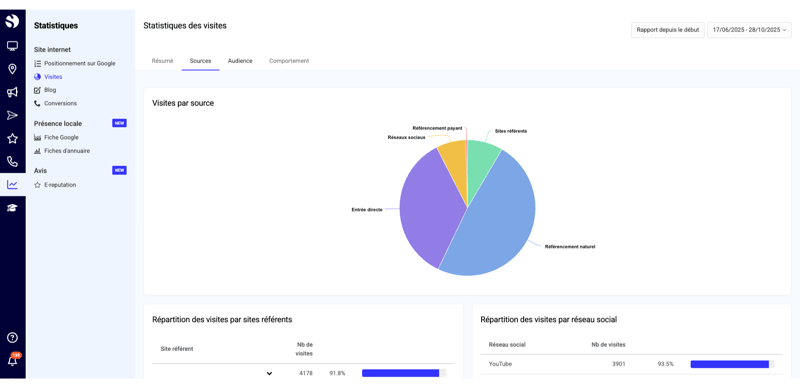
Task: Click the Réseau social column header
Action: (507, 345)
